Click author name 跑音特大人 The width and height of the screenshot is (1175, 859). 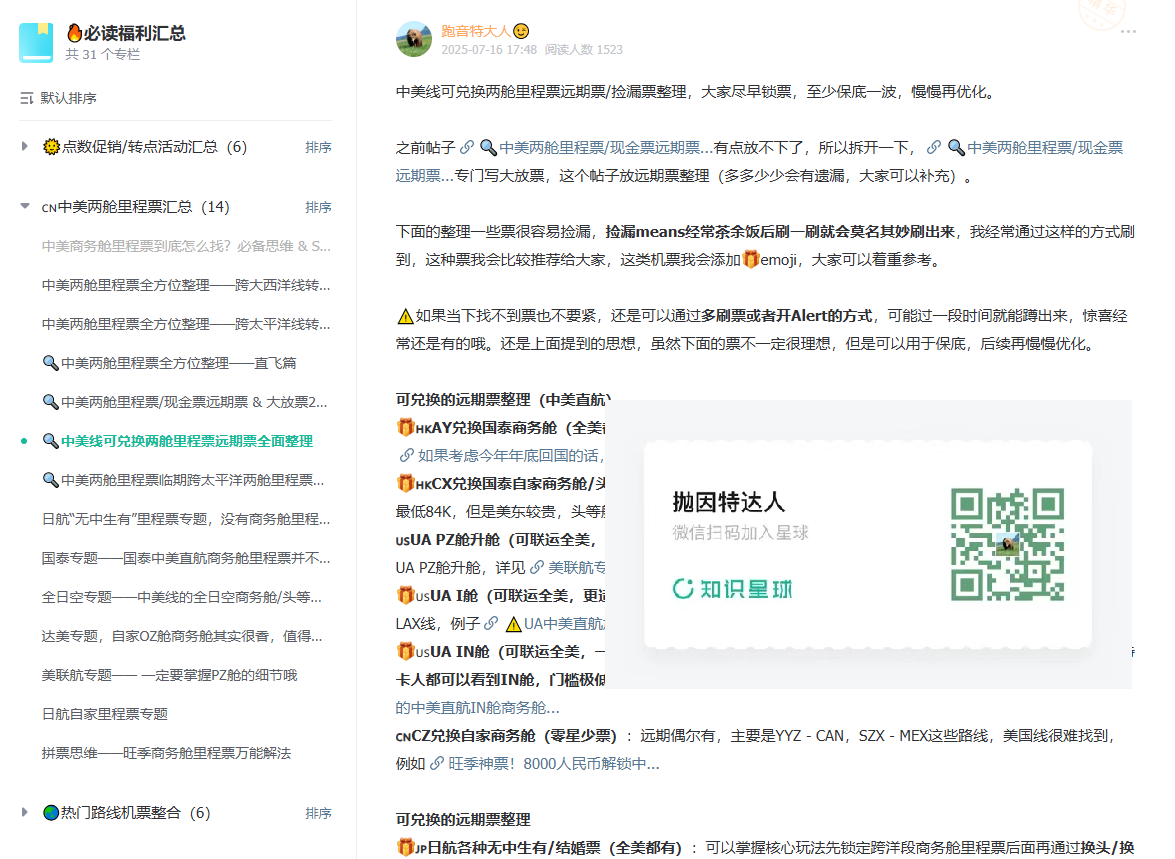475,31
